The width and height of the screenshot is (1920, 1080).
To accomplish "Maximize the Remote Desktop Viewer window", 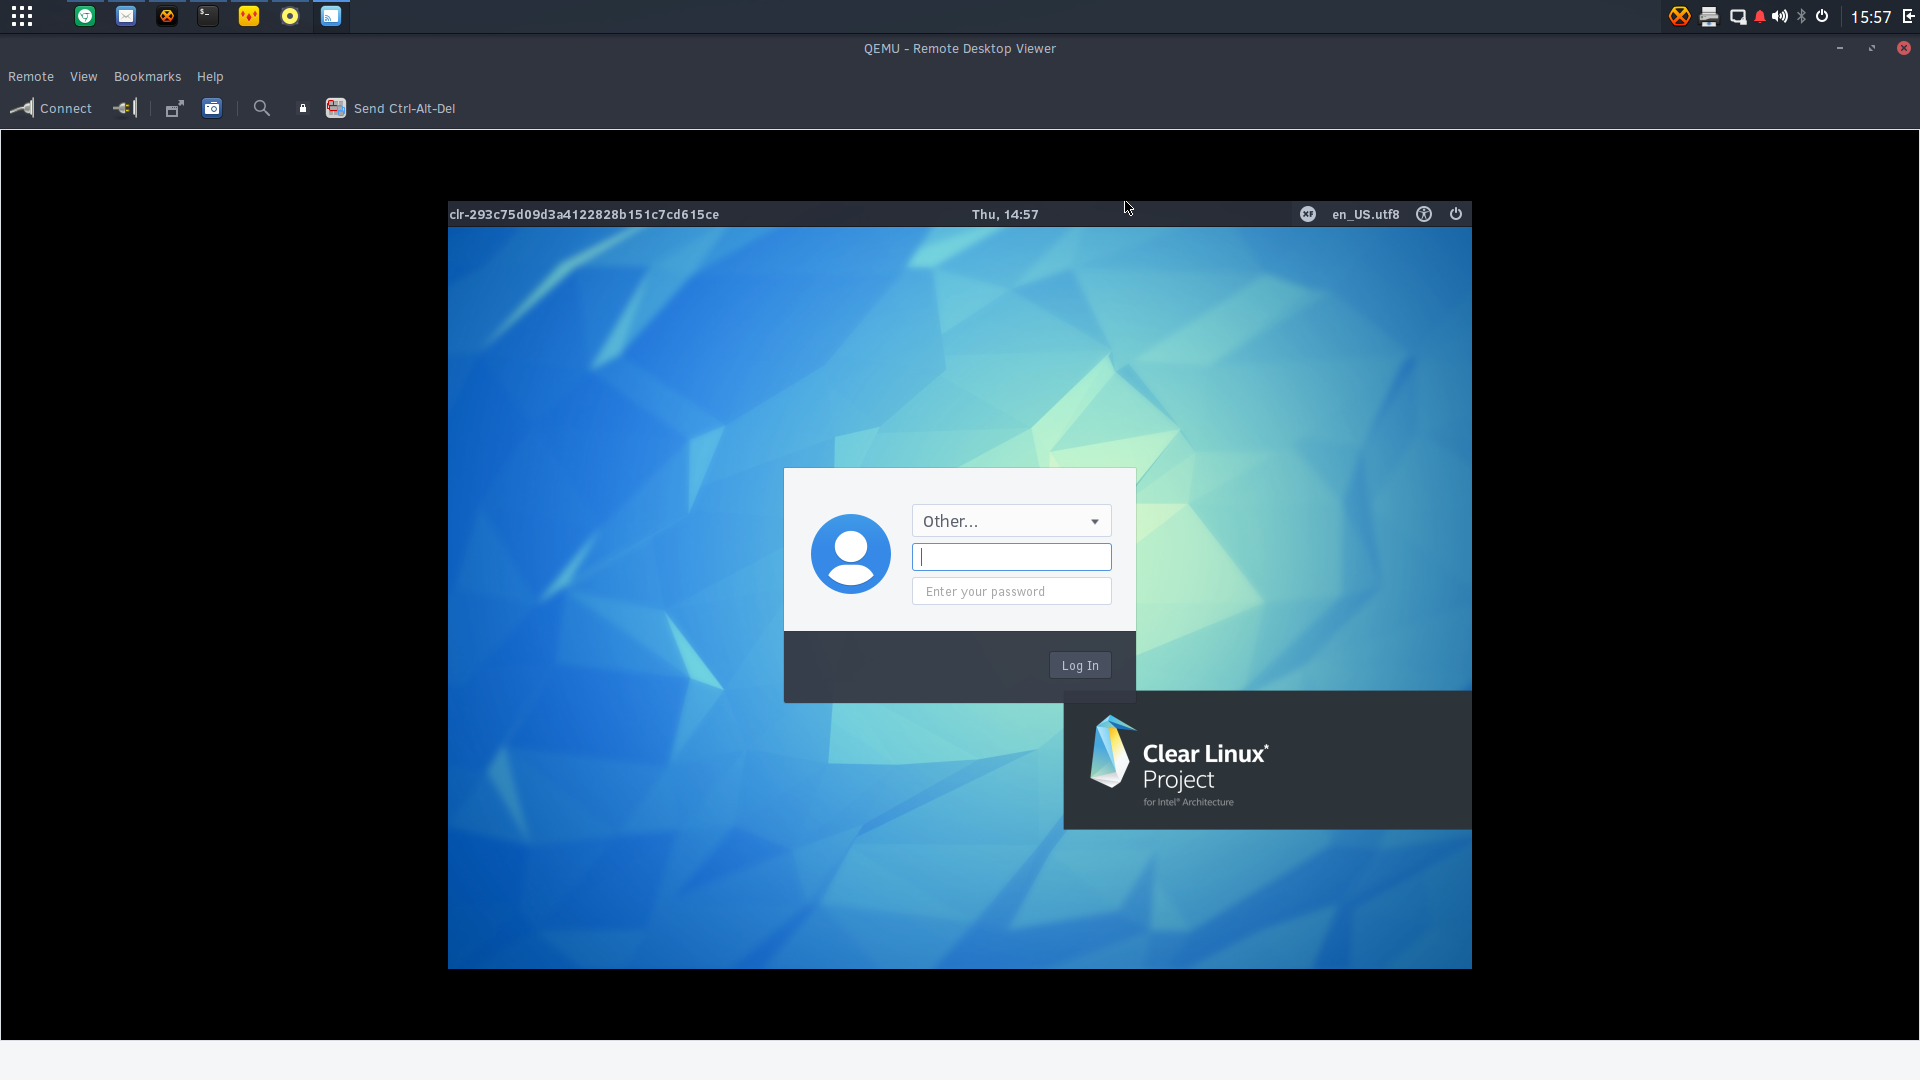I will tap(1872, 48).
